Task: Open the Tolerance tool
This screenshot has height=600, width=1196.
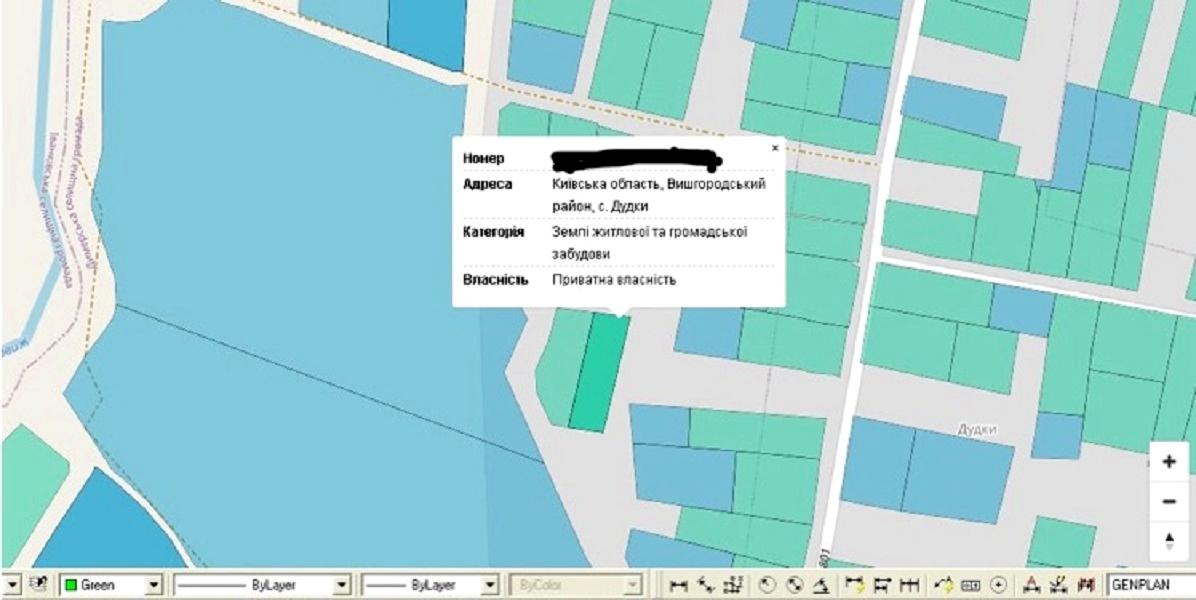Action: 970,585
